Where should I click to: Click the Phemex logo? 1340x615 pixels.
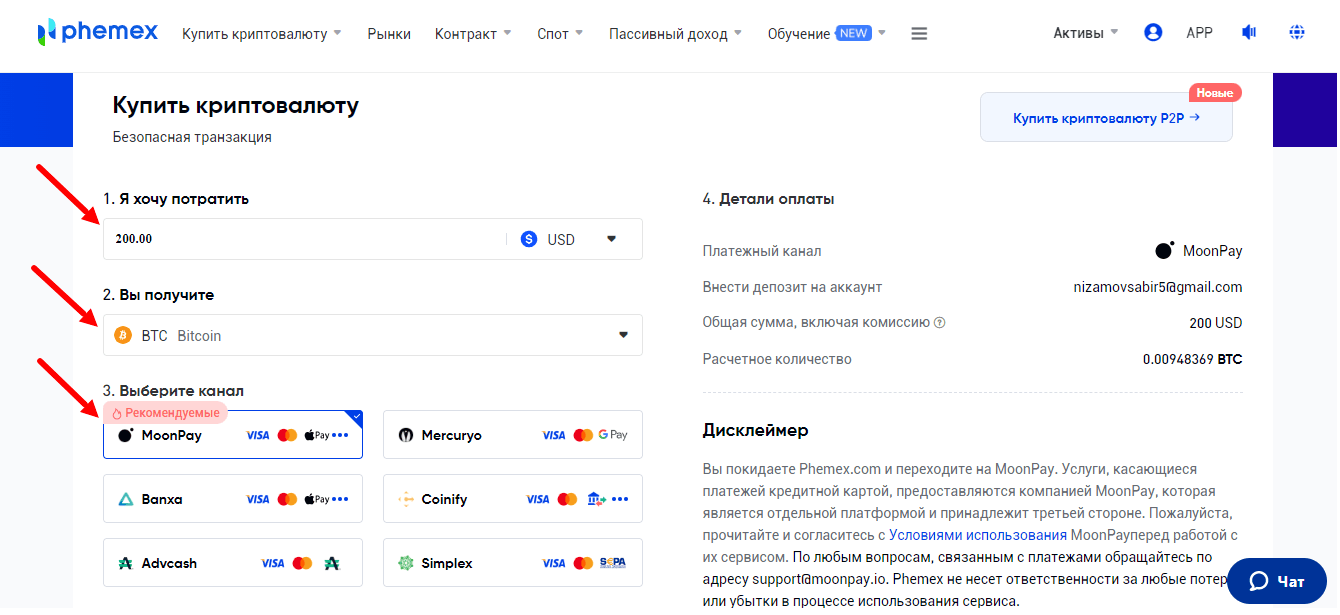pos(97,33)
